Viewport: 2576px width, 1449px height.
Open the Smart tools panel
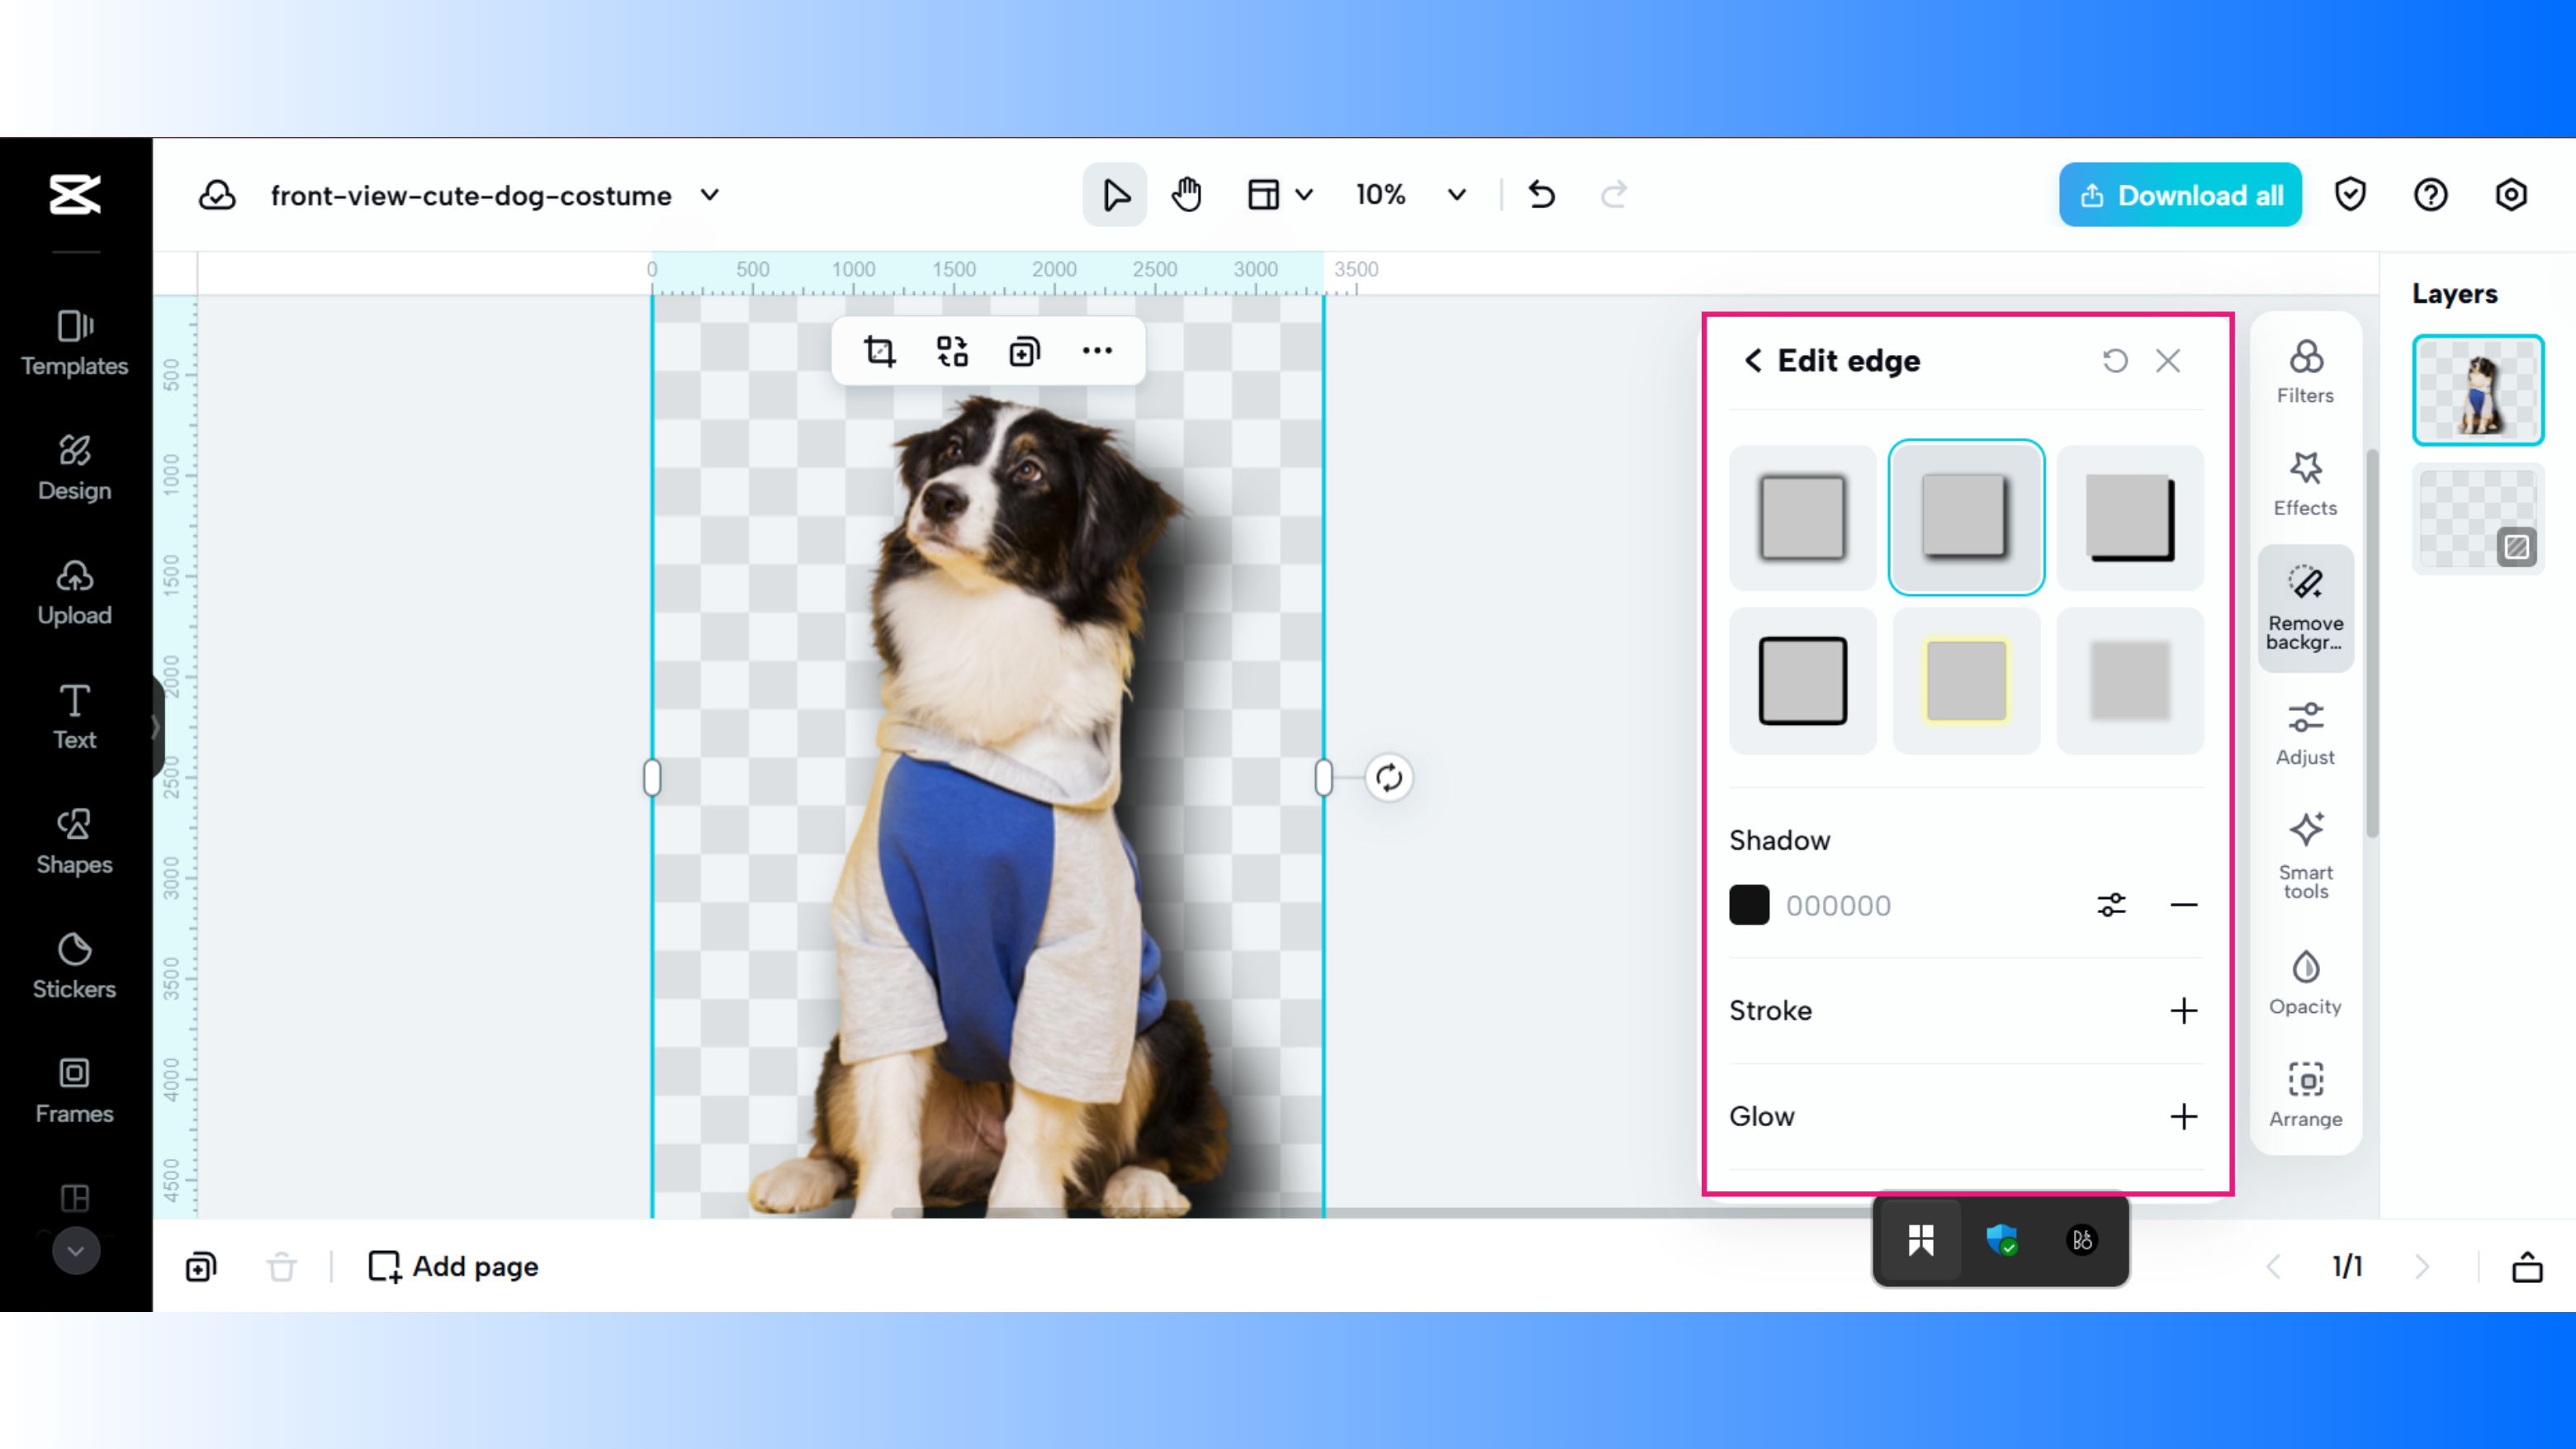tap(2305, 853)
